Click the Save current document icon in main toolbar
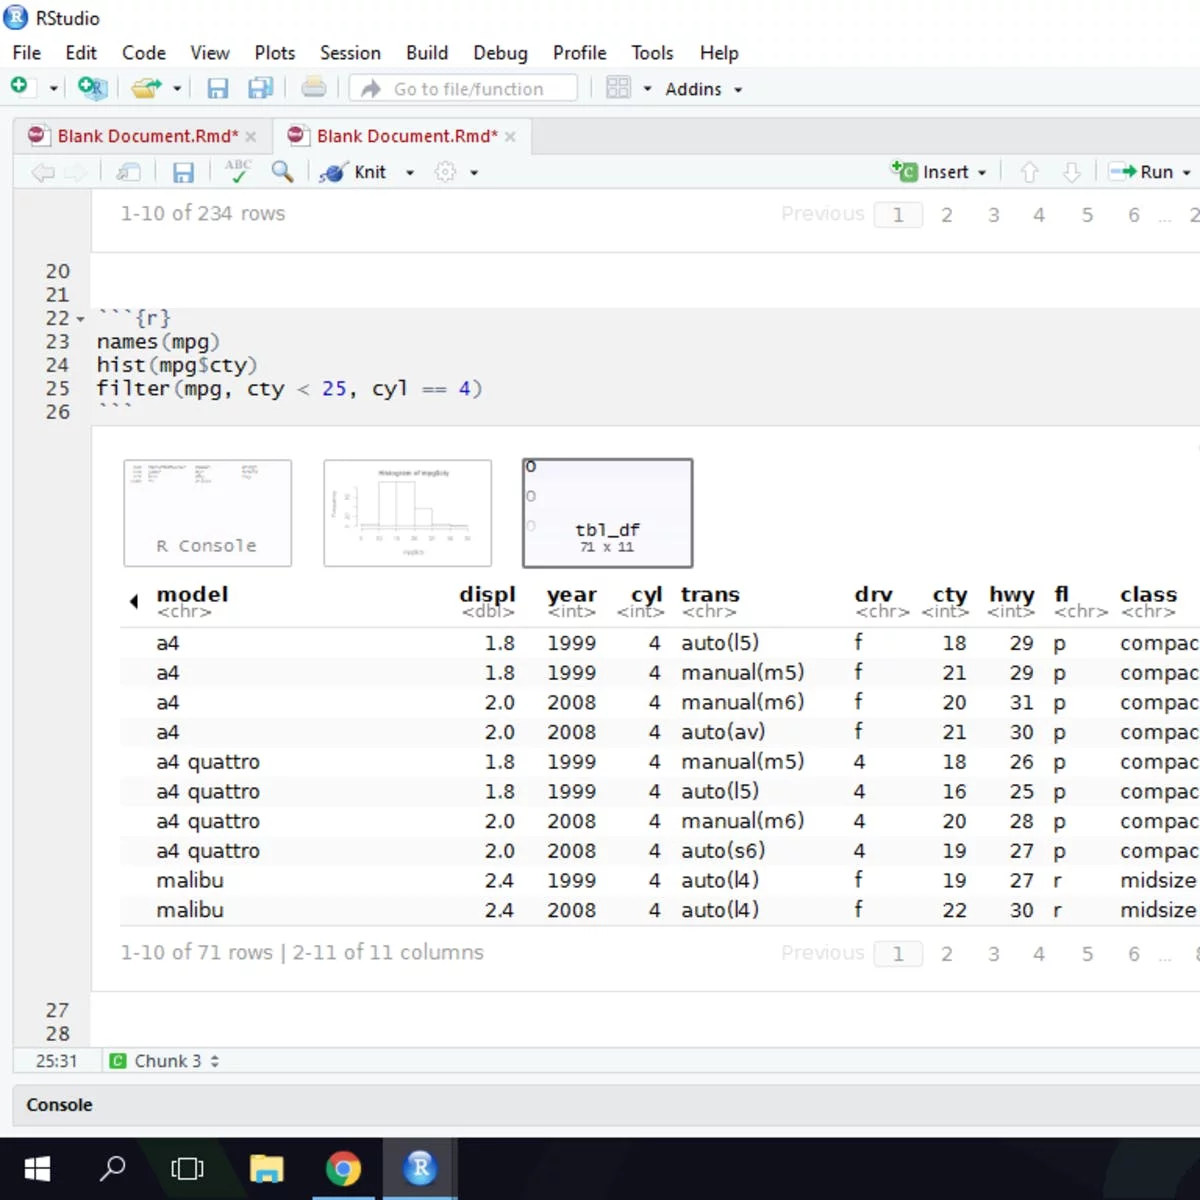This screenshot has width=1200, height=1200. [217, 88]
